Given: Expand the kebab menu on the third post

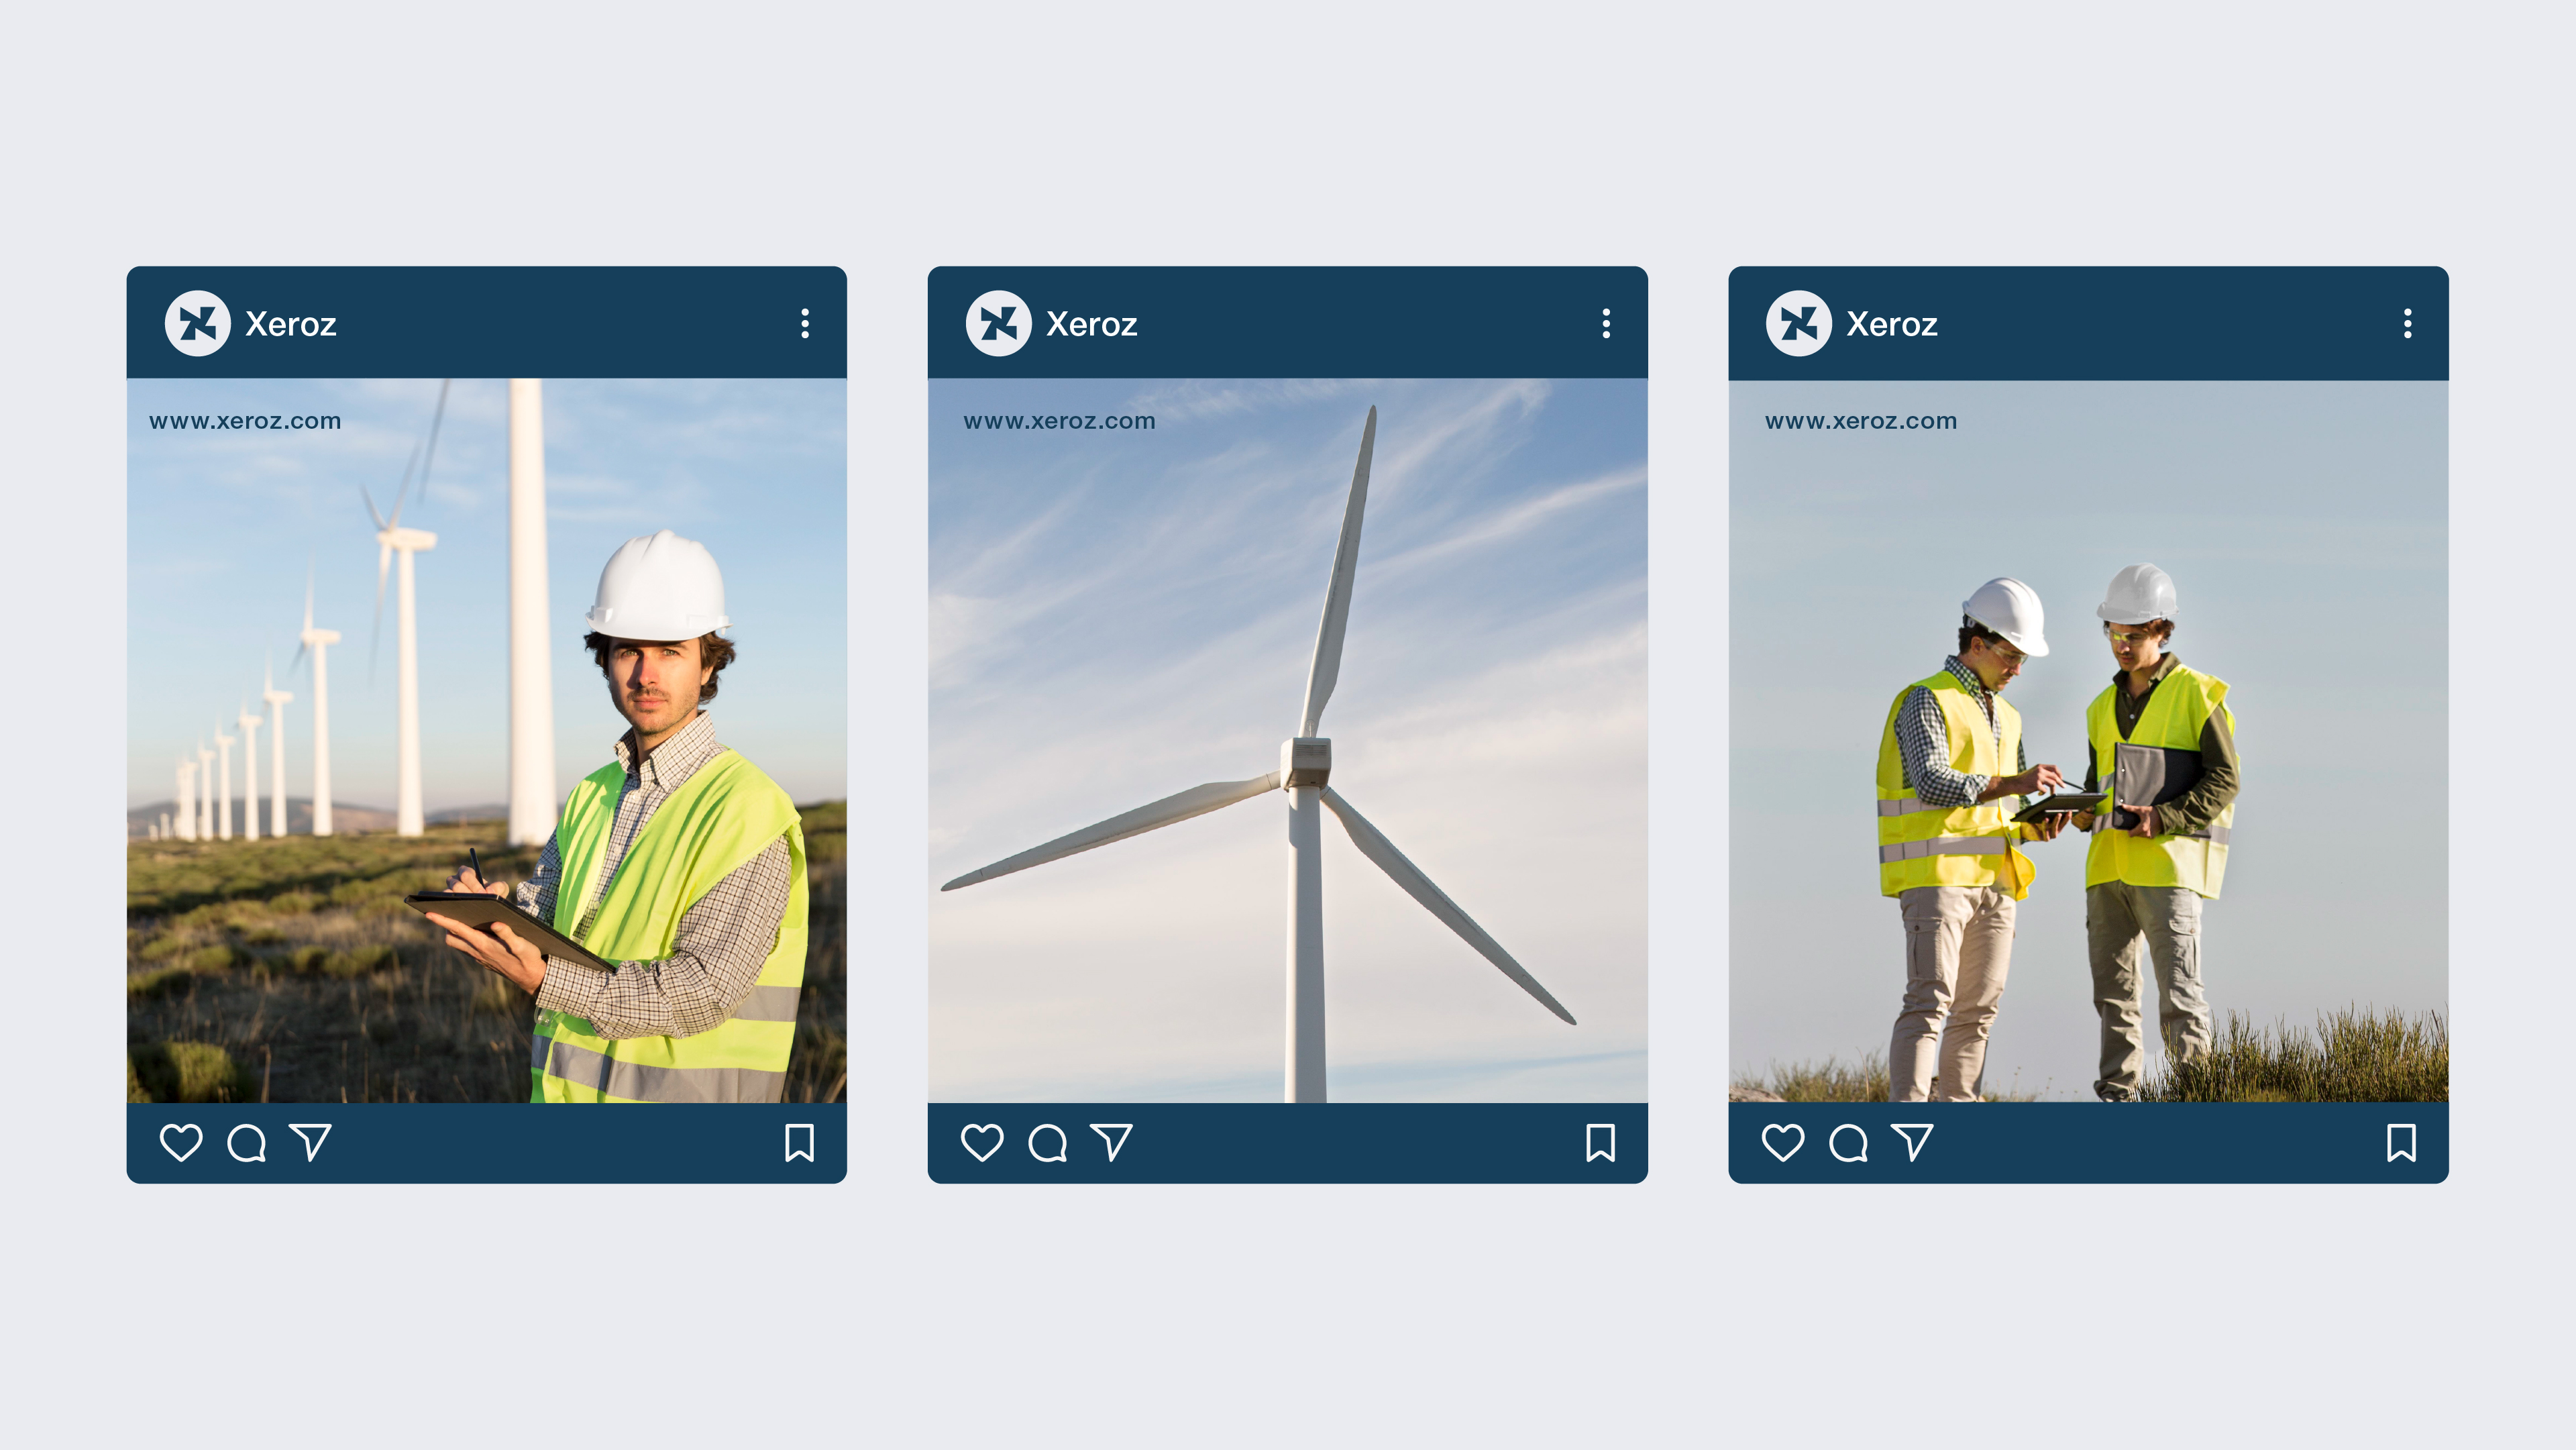Looking at the screenshot, I should pyautogui.click(x=2407, y=323).
